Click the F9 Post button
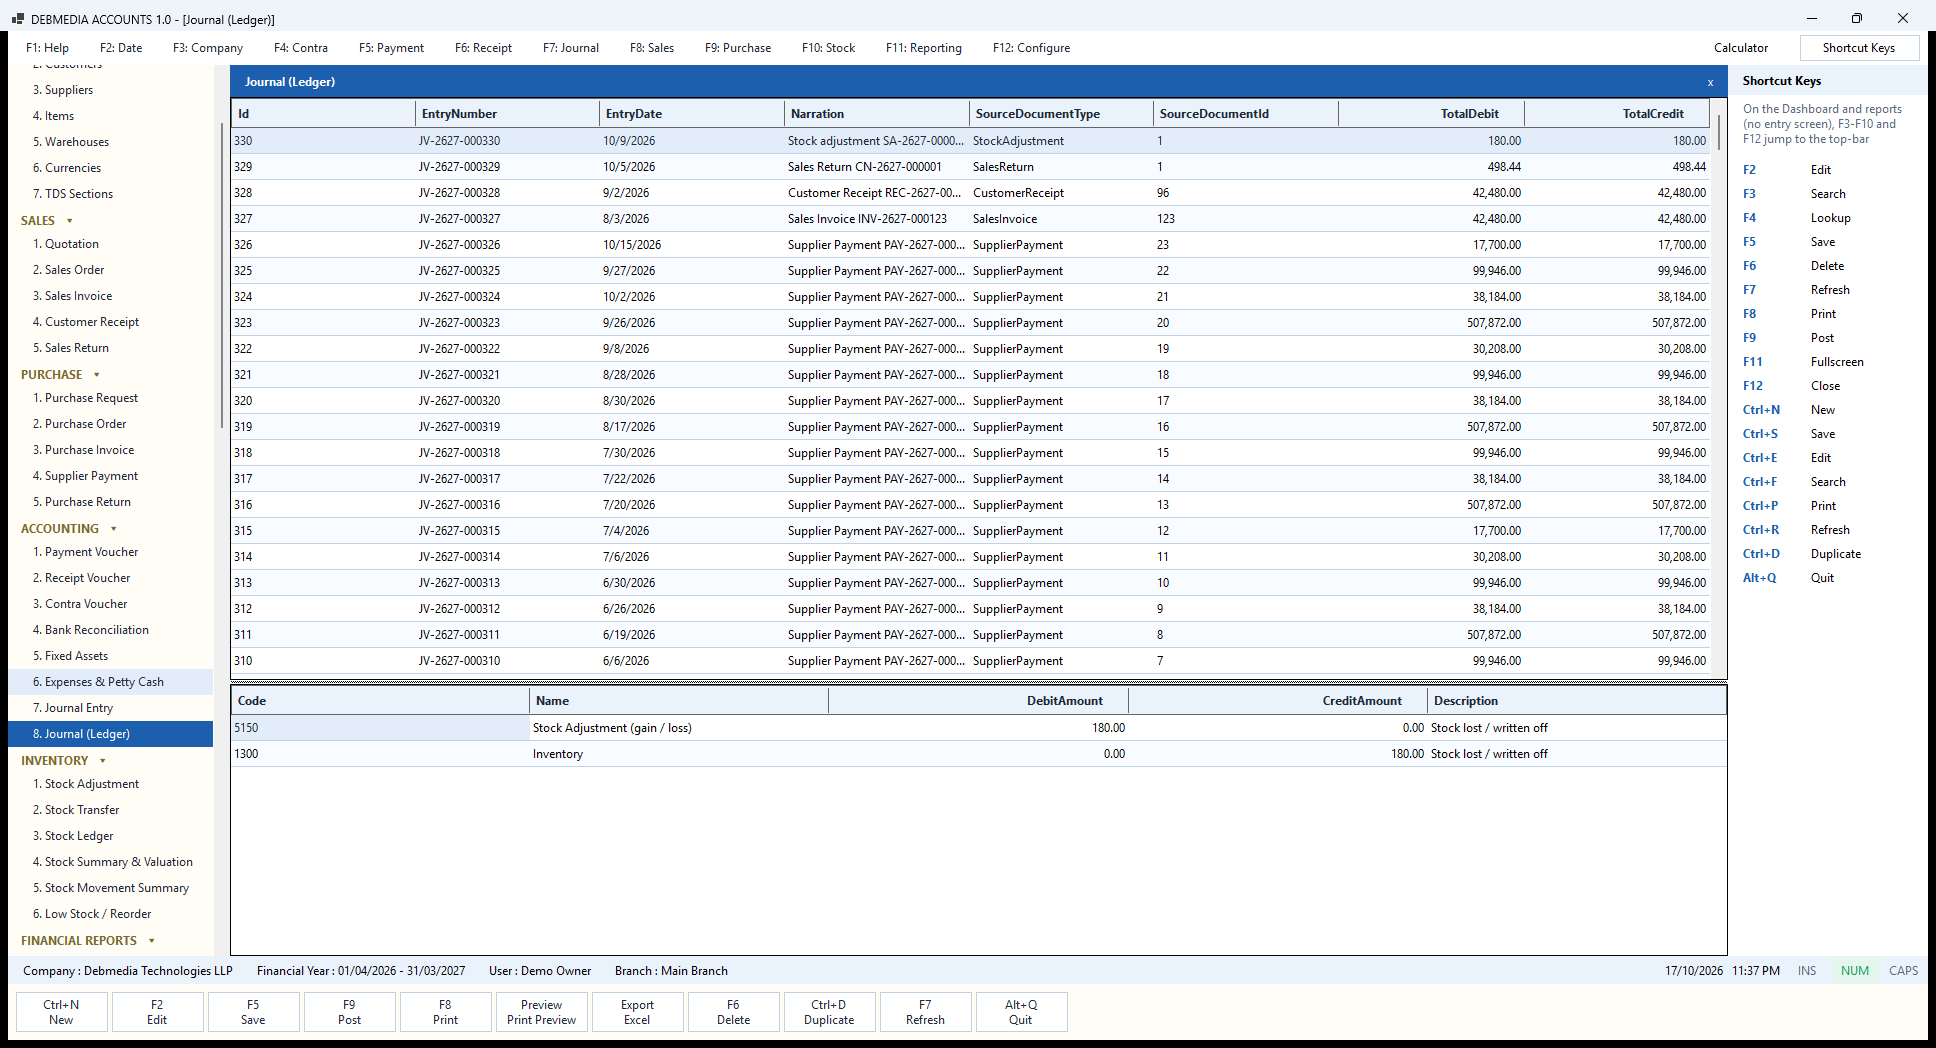This screenshot has width=1936, height=1048. point(349,1012)
